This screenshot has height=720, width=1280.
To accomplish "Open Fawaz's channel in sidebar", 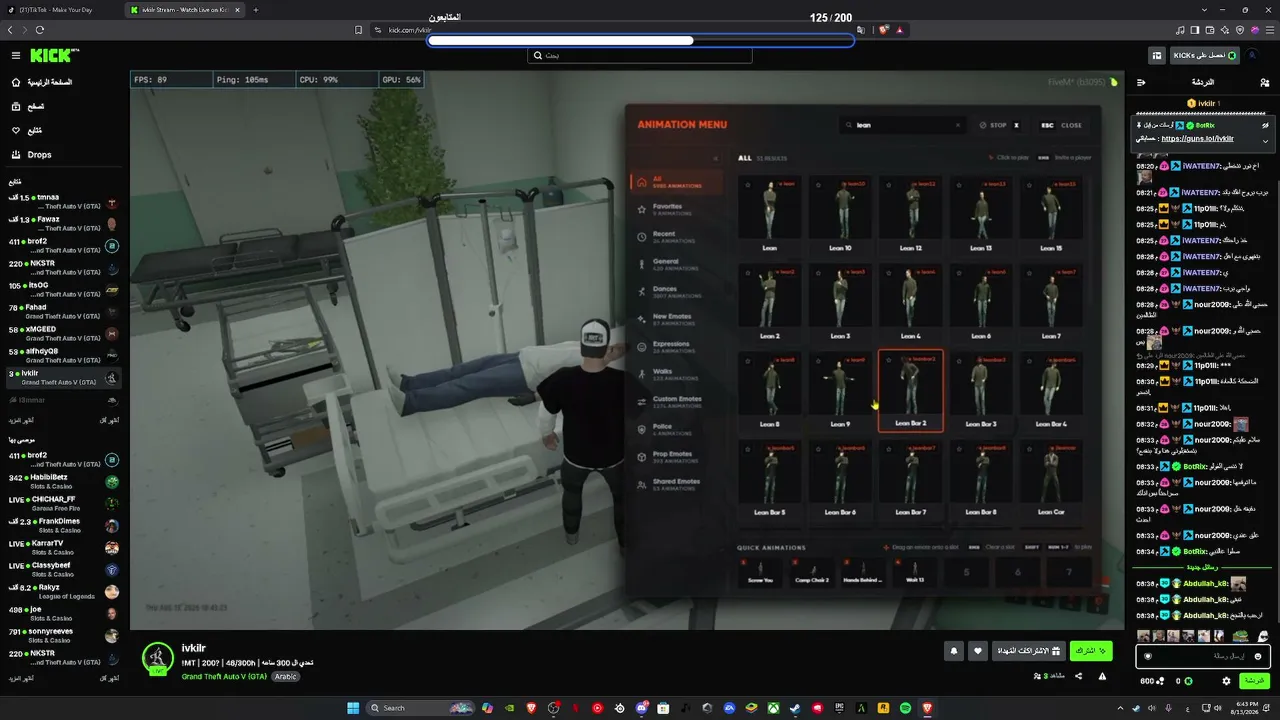I will (62, 223).
